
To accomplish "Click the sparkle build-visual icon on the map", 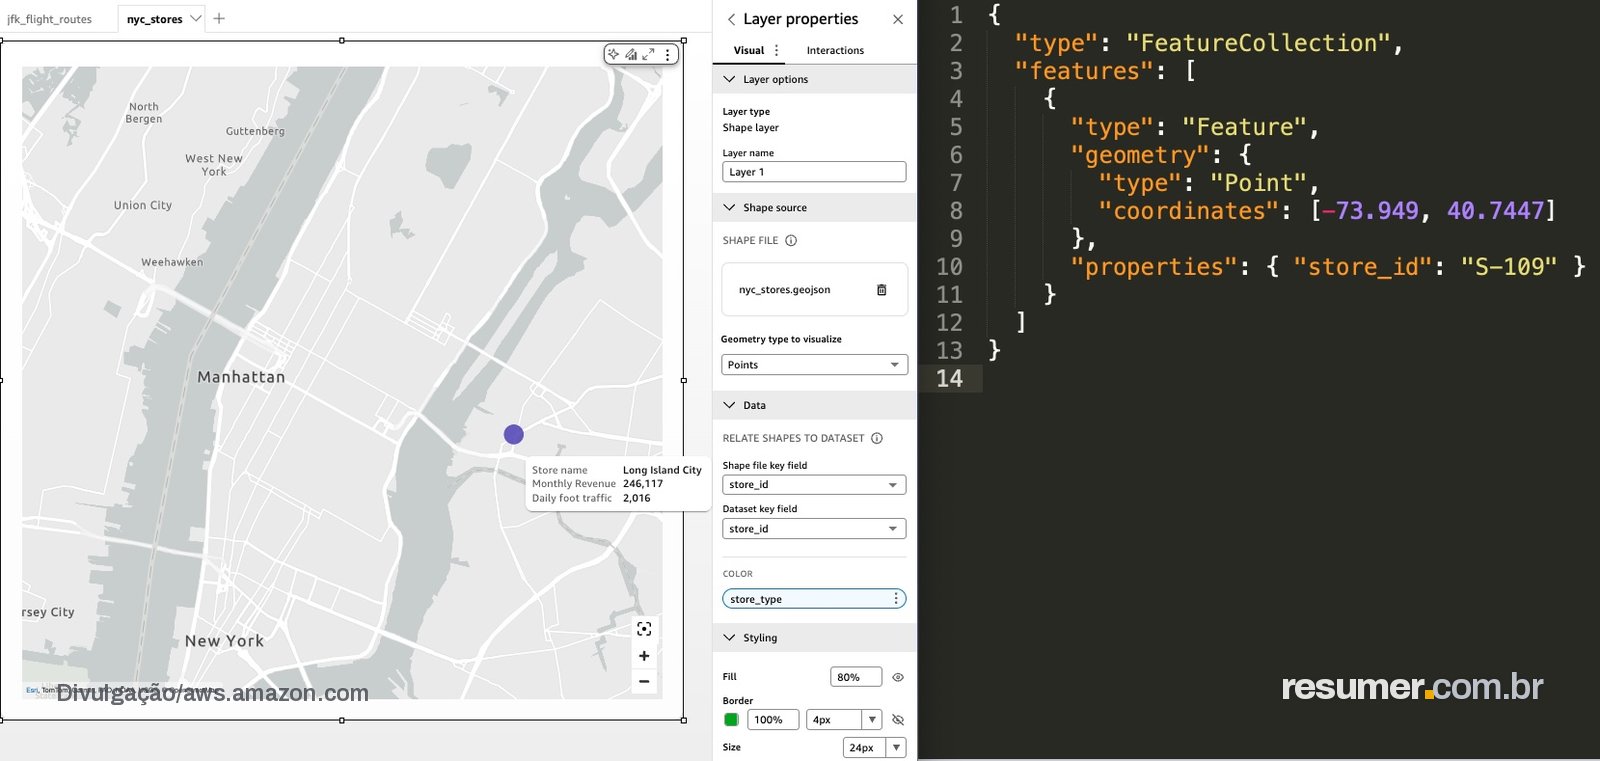I will [x=613, y=54].
